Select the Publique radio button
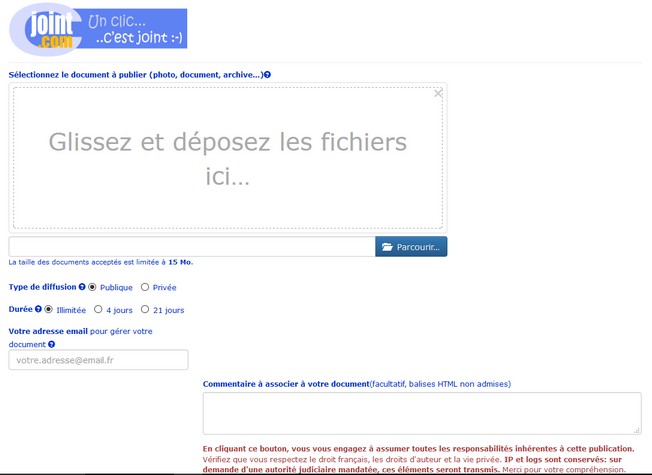Image resolution: width=652 pixels, height=475 pixels. point(92,287)
